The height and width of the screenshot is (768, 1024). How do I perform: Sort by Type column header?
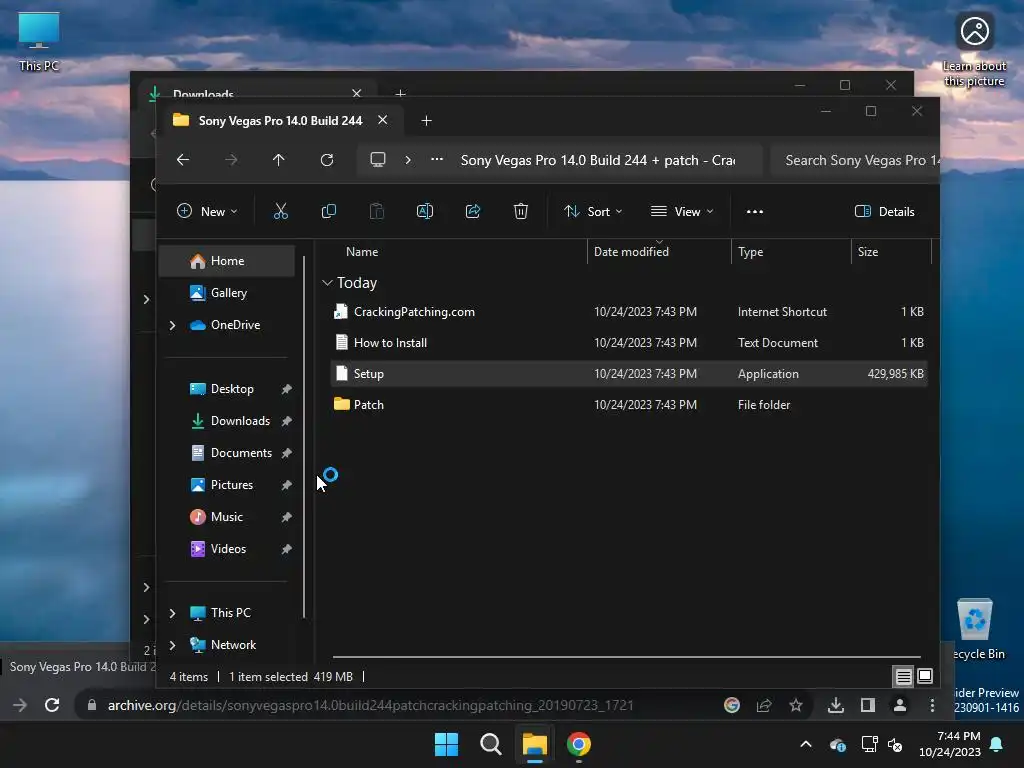(x=750, y=252)
